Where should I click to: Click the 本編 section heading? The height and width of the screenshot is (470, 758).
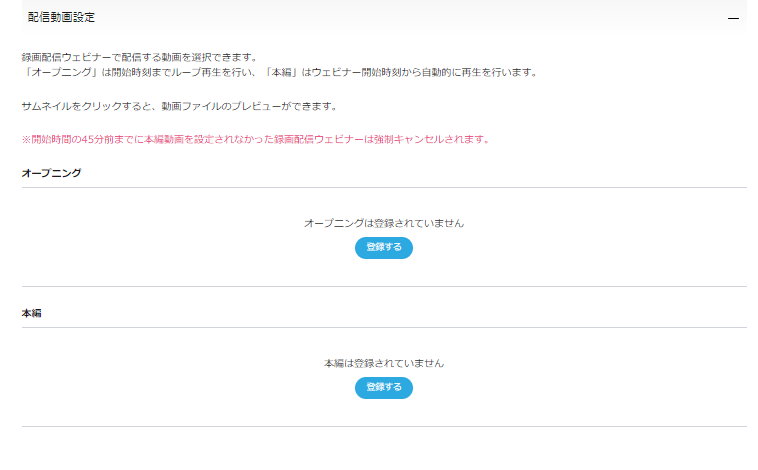31,313
